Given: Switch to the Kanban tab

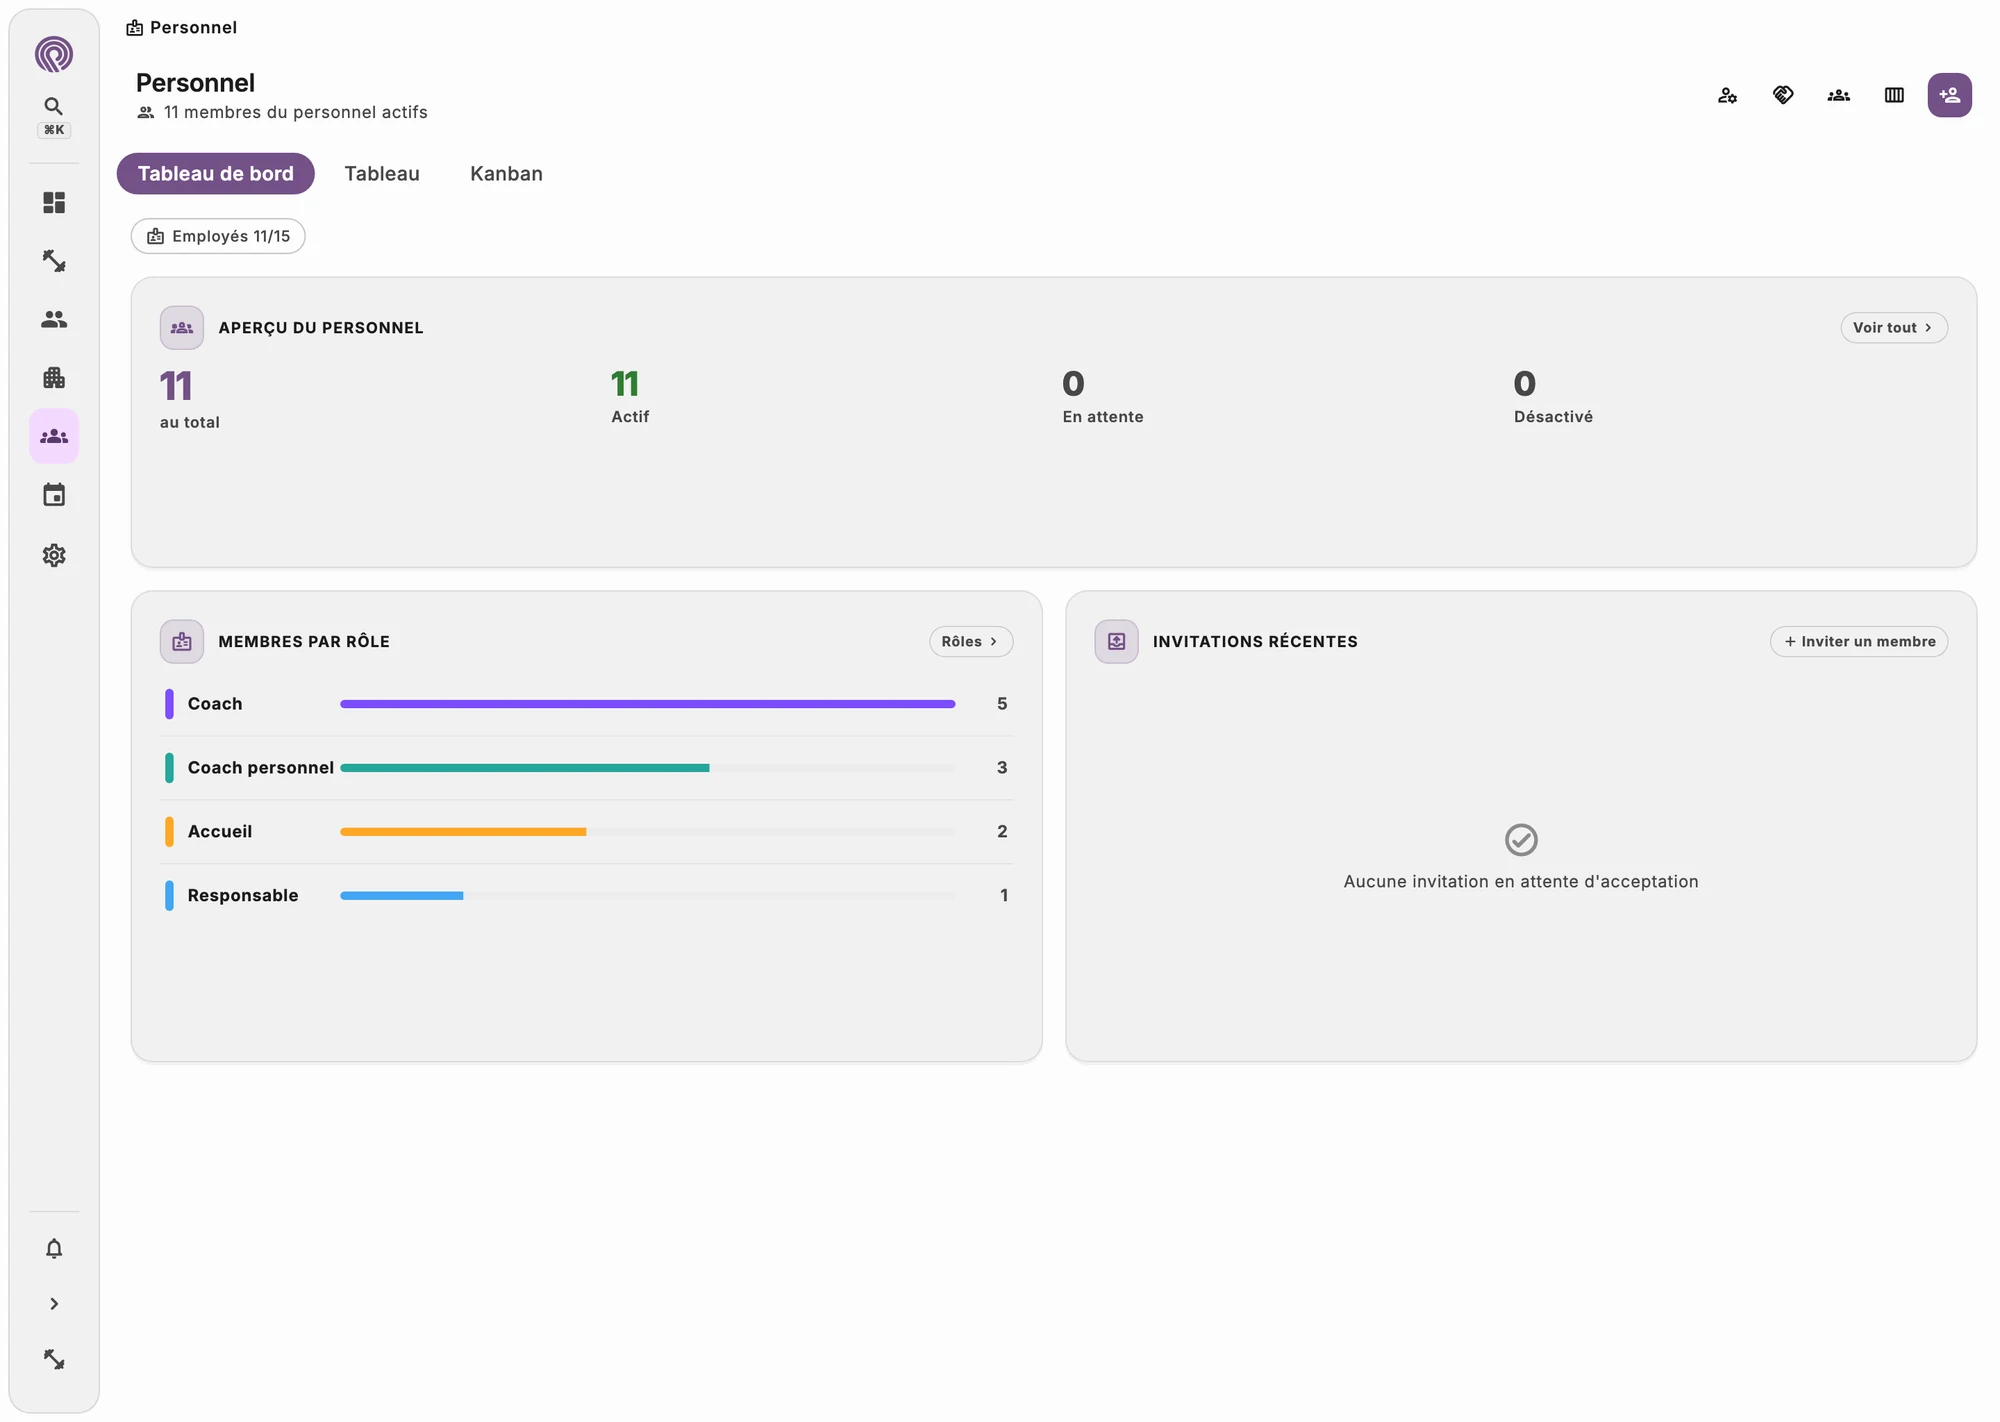Looking at the screenshot, I should click(x=506, y=174).
